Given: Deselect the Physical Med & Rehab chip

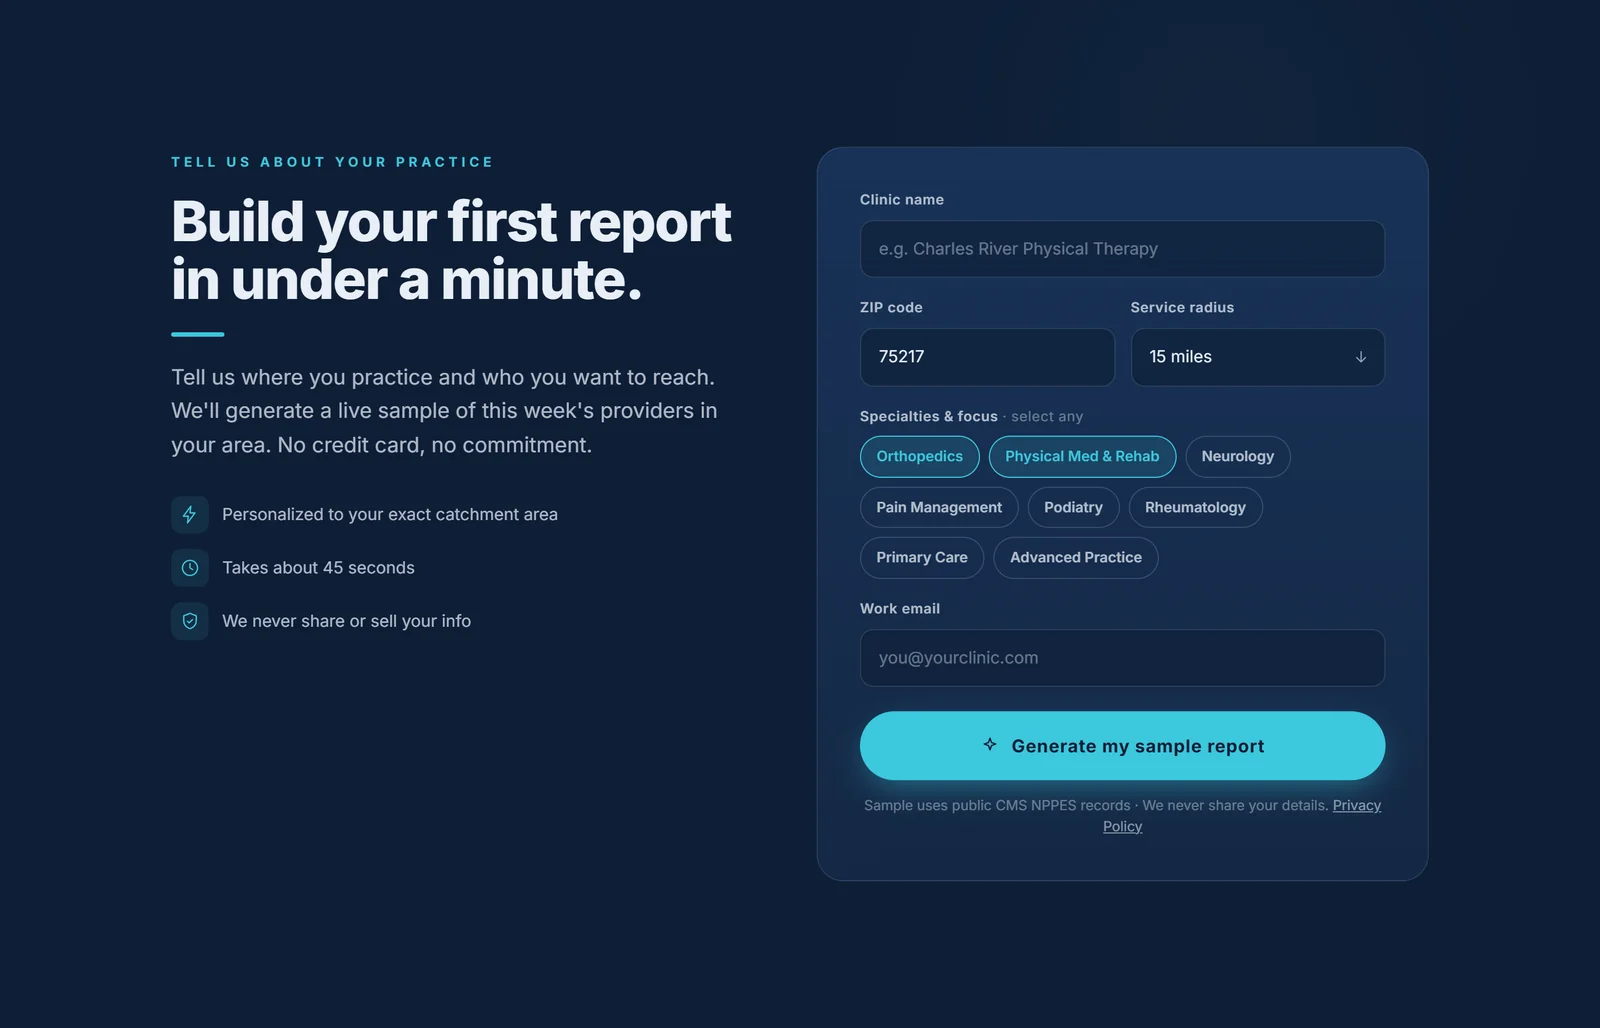Looking at the screenshot, I should (1082, 457).
